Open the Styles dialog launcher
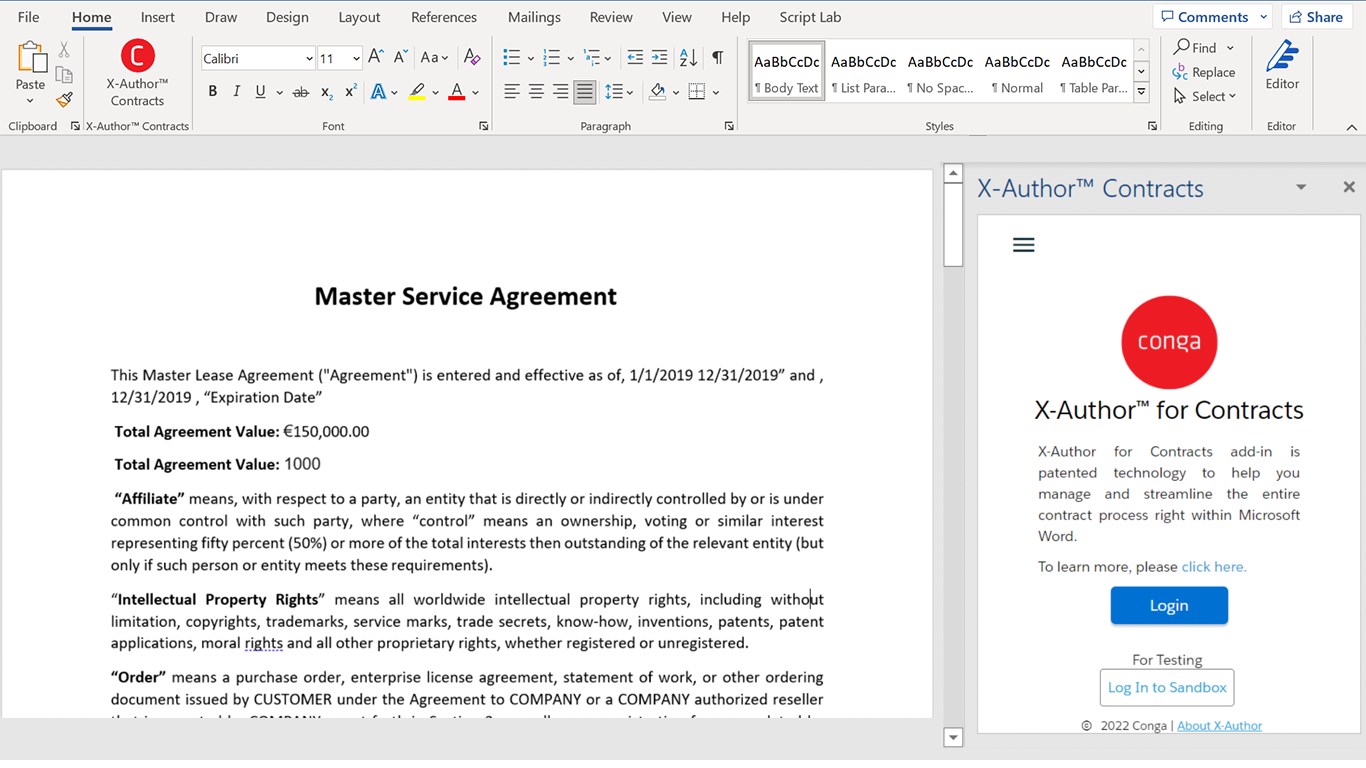The height and width of the screenshot is (768, 1366). (1152, 127)
